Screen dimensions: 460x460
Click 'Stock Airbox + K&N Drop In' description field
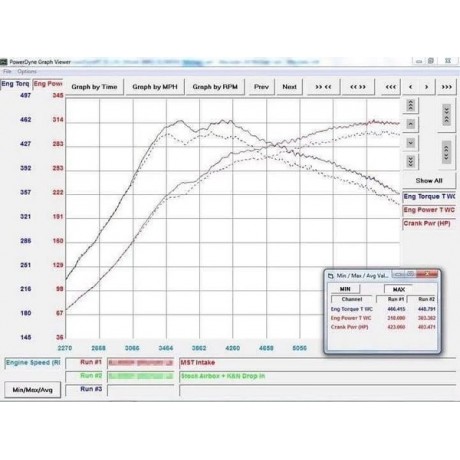318,376
